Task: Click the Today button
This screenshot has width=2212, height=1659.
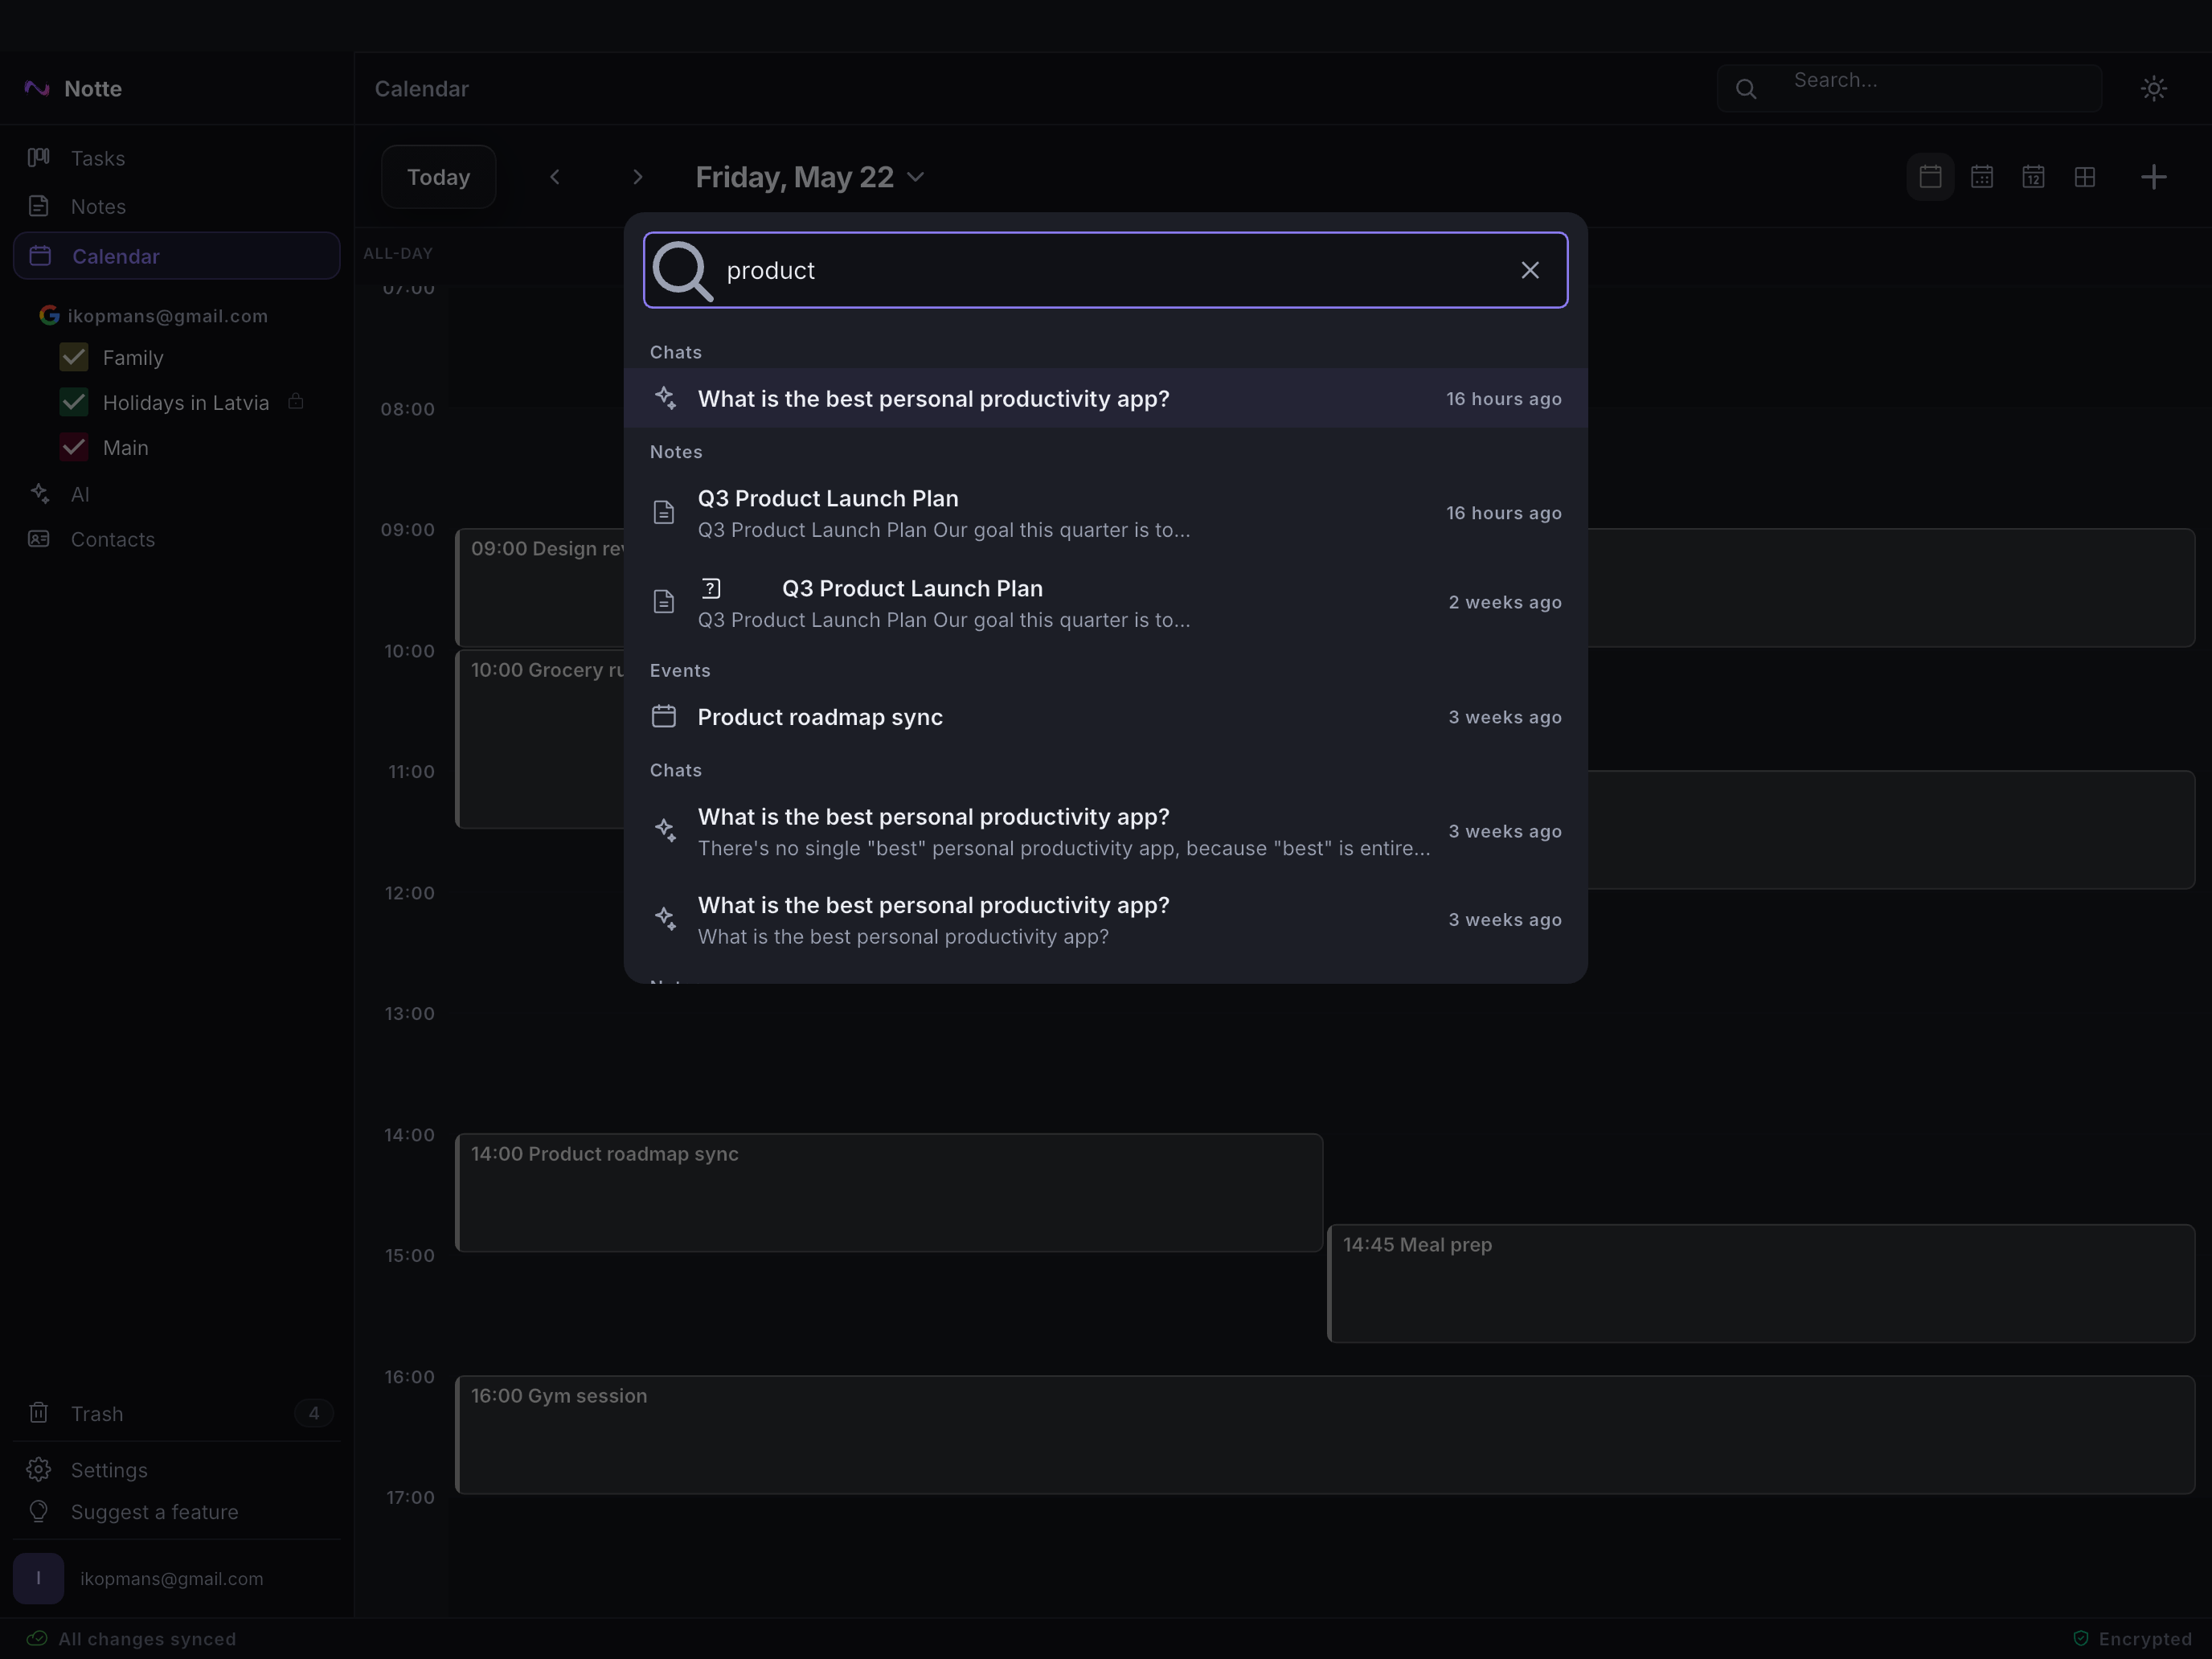Action: pyautogui.click(x=438, y=177)
